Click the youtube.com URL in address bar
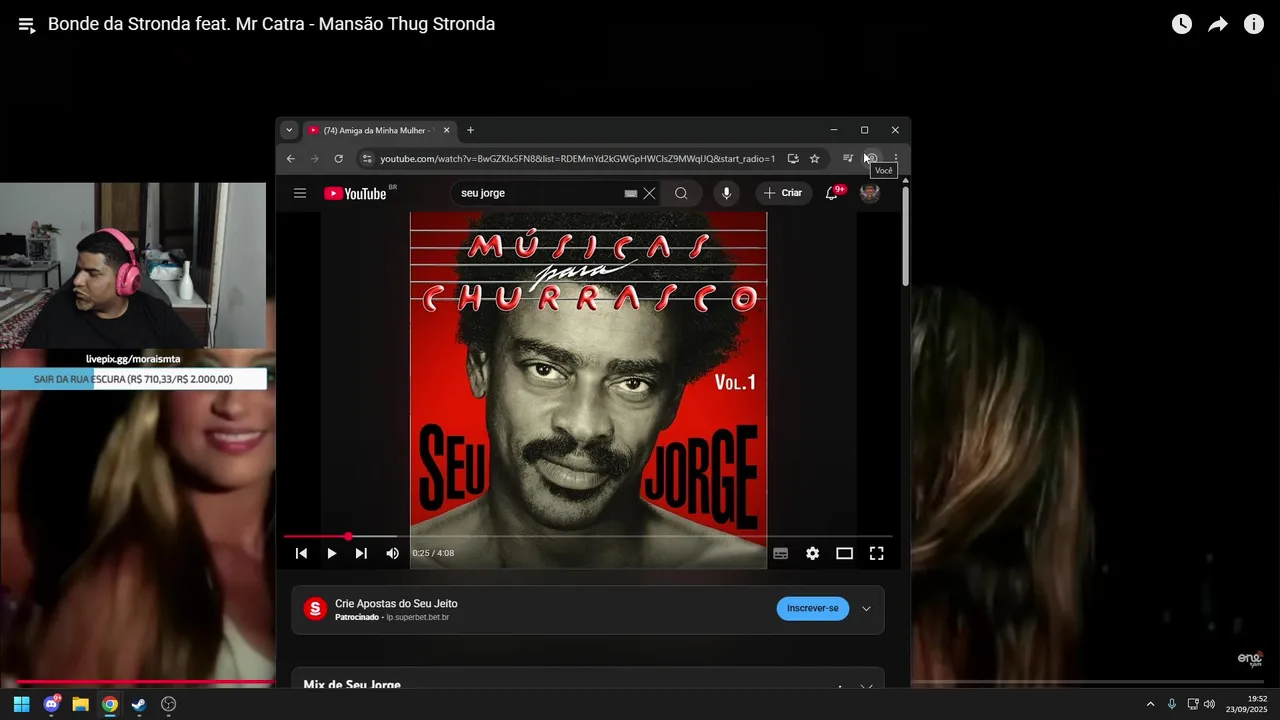1280x720 pixels. (x=577, y=159)
